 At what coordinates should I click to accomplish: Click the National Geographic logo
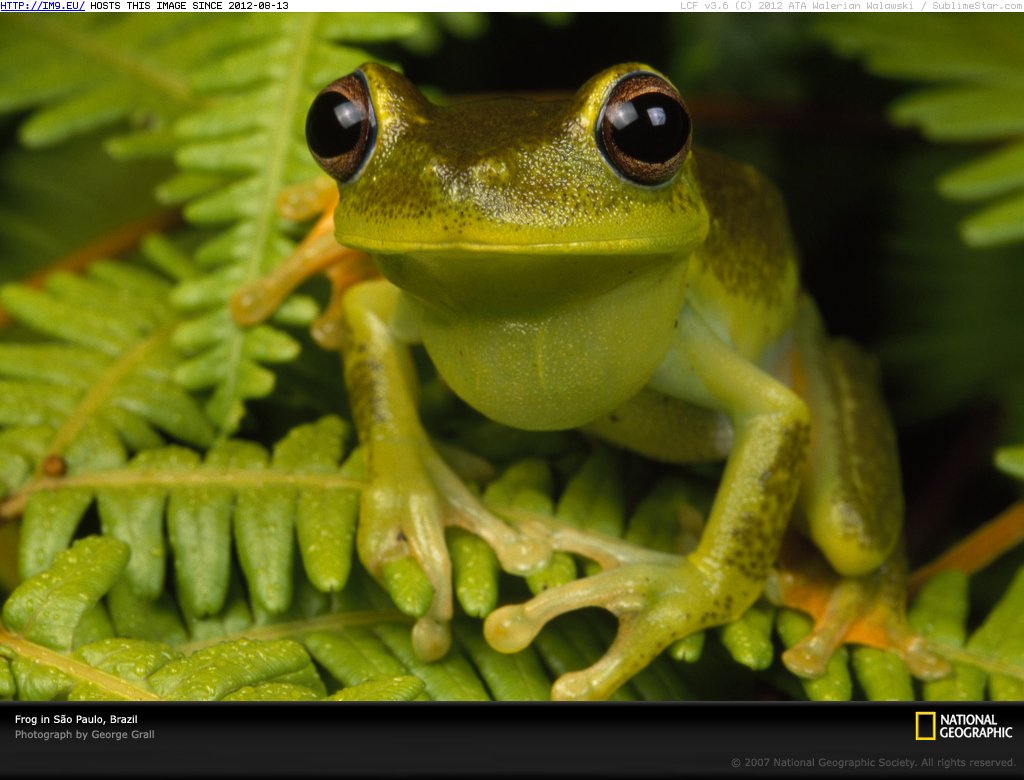(x=964, y=726)
